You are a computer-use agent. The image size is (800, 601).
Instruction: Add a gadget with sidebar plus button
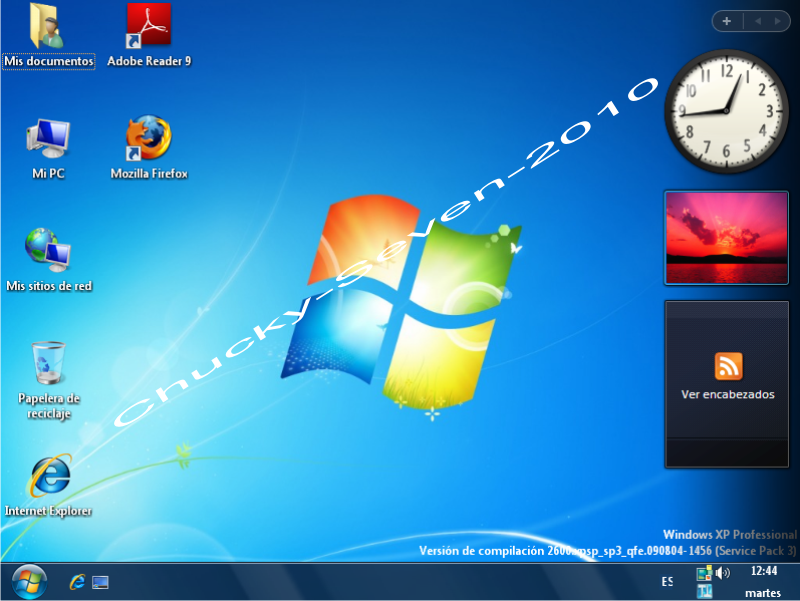(727, 21)
